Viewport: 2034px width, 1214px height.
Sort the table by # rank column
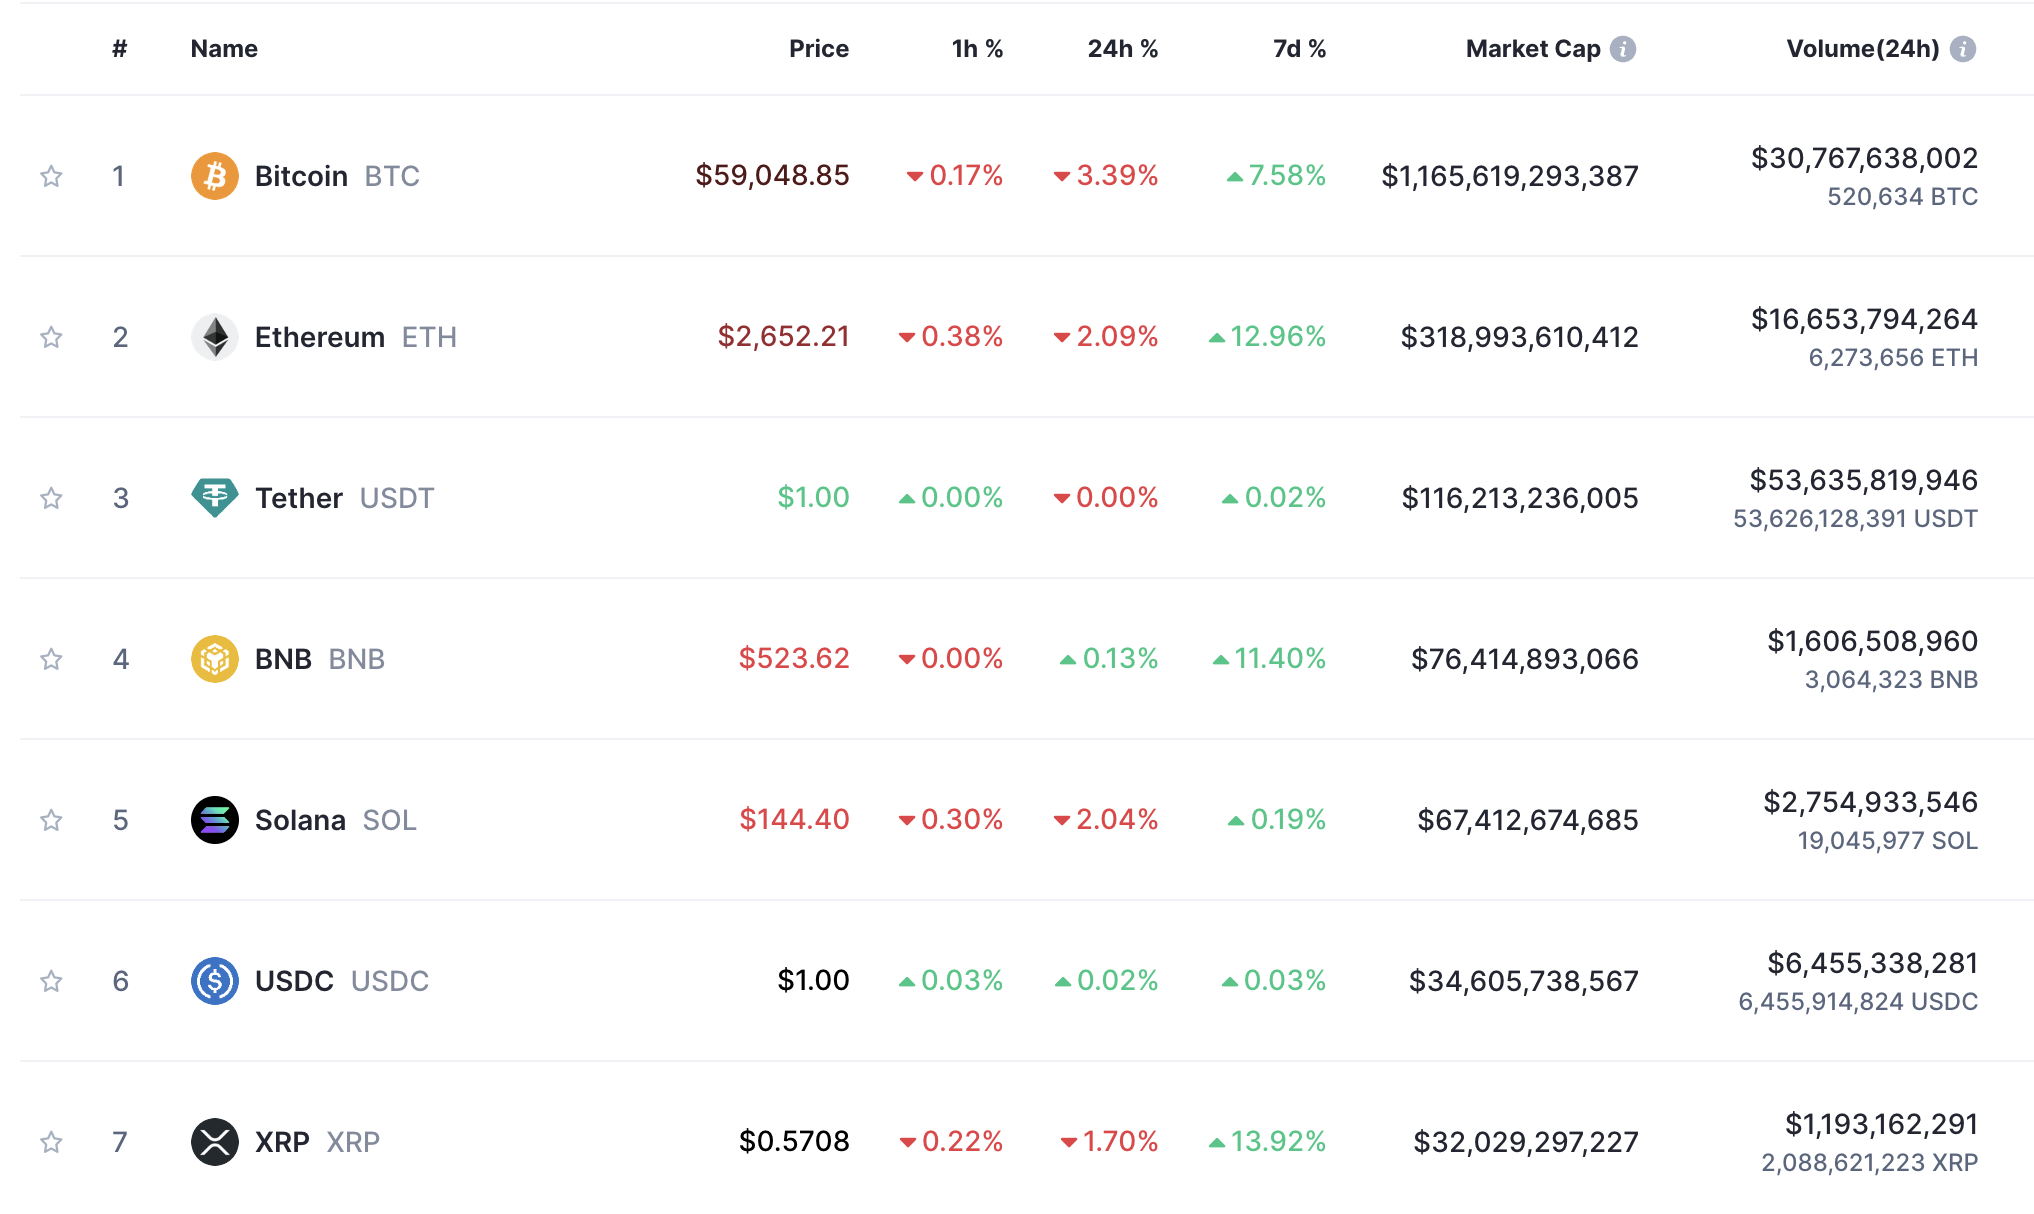pyautogui.click(x=120, y=49)
